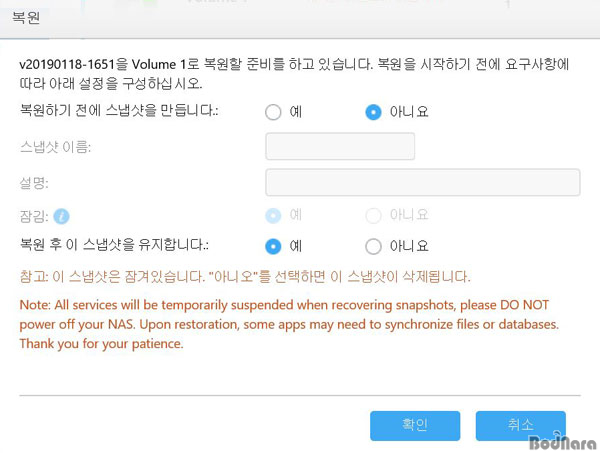Confirm the restore with the 확인 button

(x=415, y=425)
